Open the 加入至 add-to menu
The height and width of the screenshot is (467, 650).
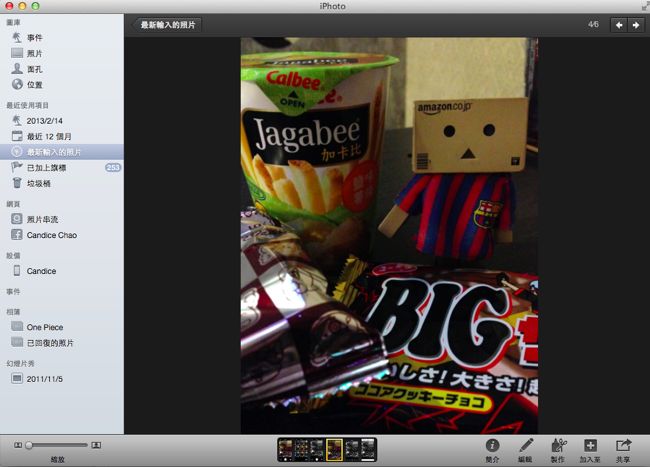(x=590, y=450)
